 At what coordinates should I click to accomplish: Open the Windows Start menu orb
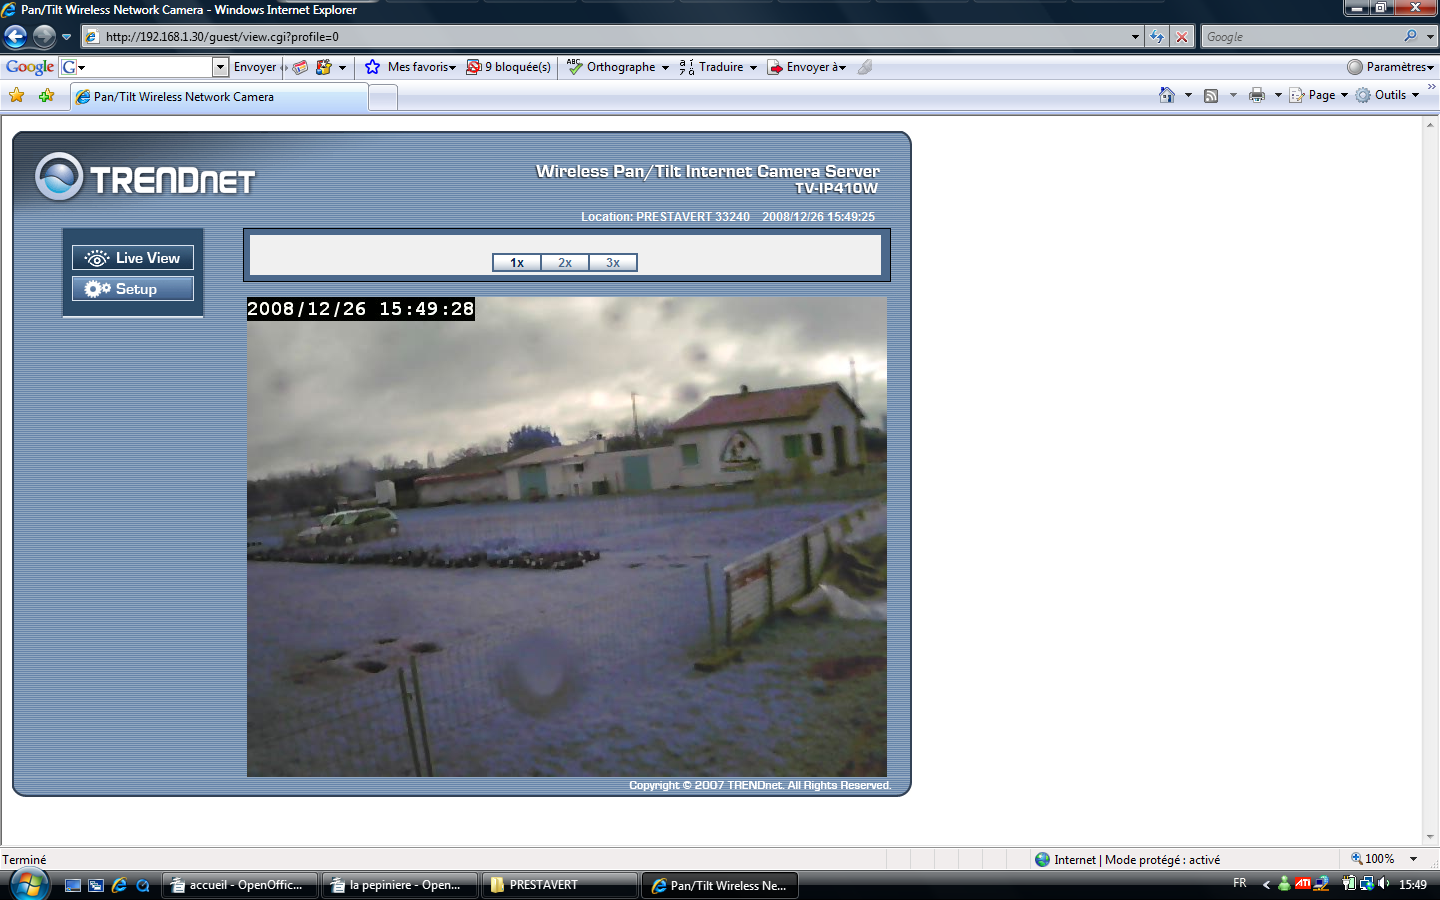point(29,884)
